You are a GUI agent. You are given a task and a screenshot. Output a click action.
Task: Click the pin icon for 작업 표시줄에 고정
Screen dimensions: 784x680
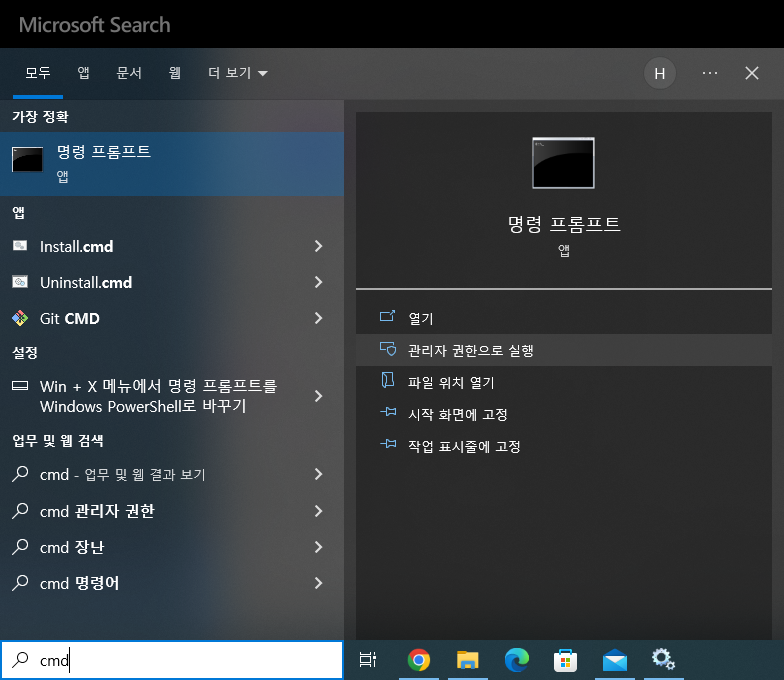388,444
